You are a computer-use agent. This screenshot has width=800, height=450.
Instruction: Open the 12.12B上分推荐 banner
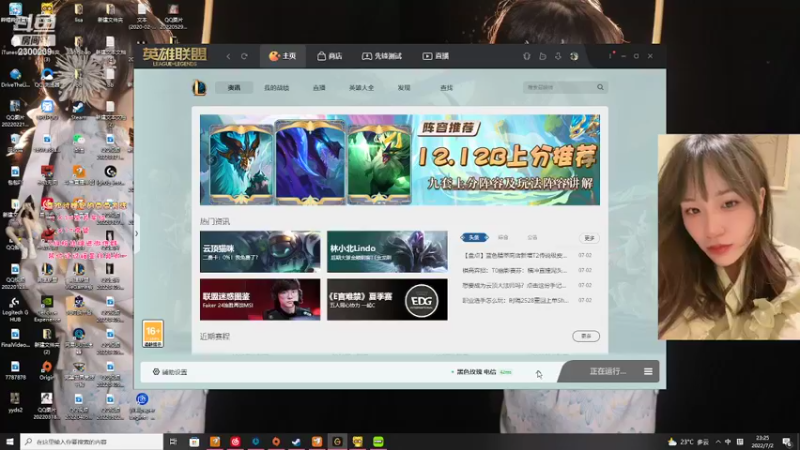(399, 160)
